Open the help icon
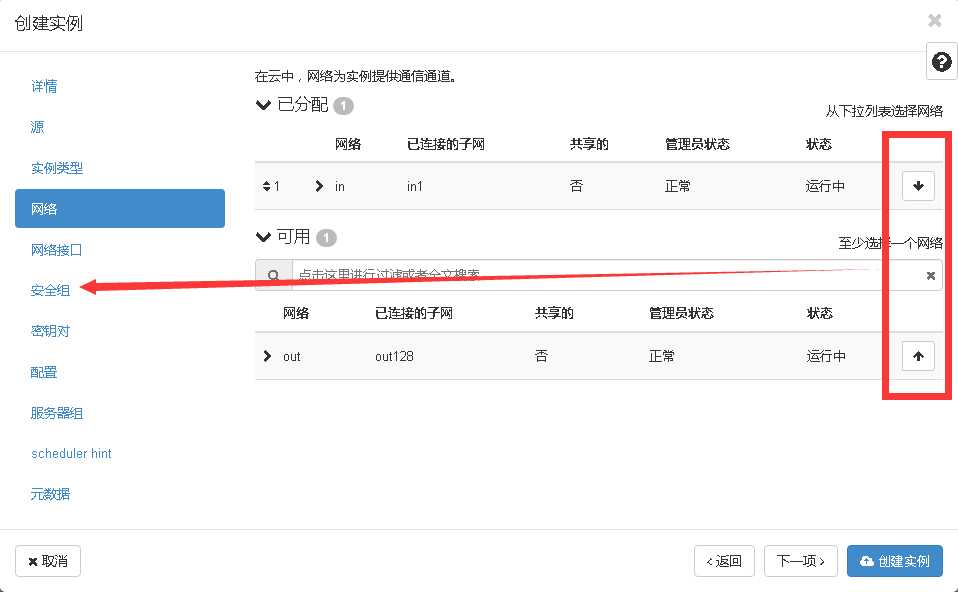958x592 pixels. click(x=940, y=61)
